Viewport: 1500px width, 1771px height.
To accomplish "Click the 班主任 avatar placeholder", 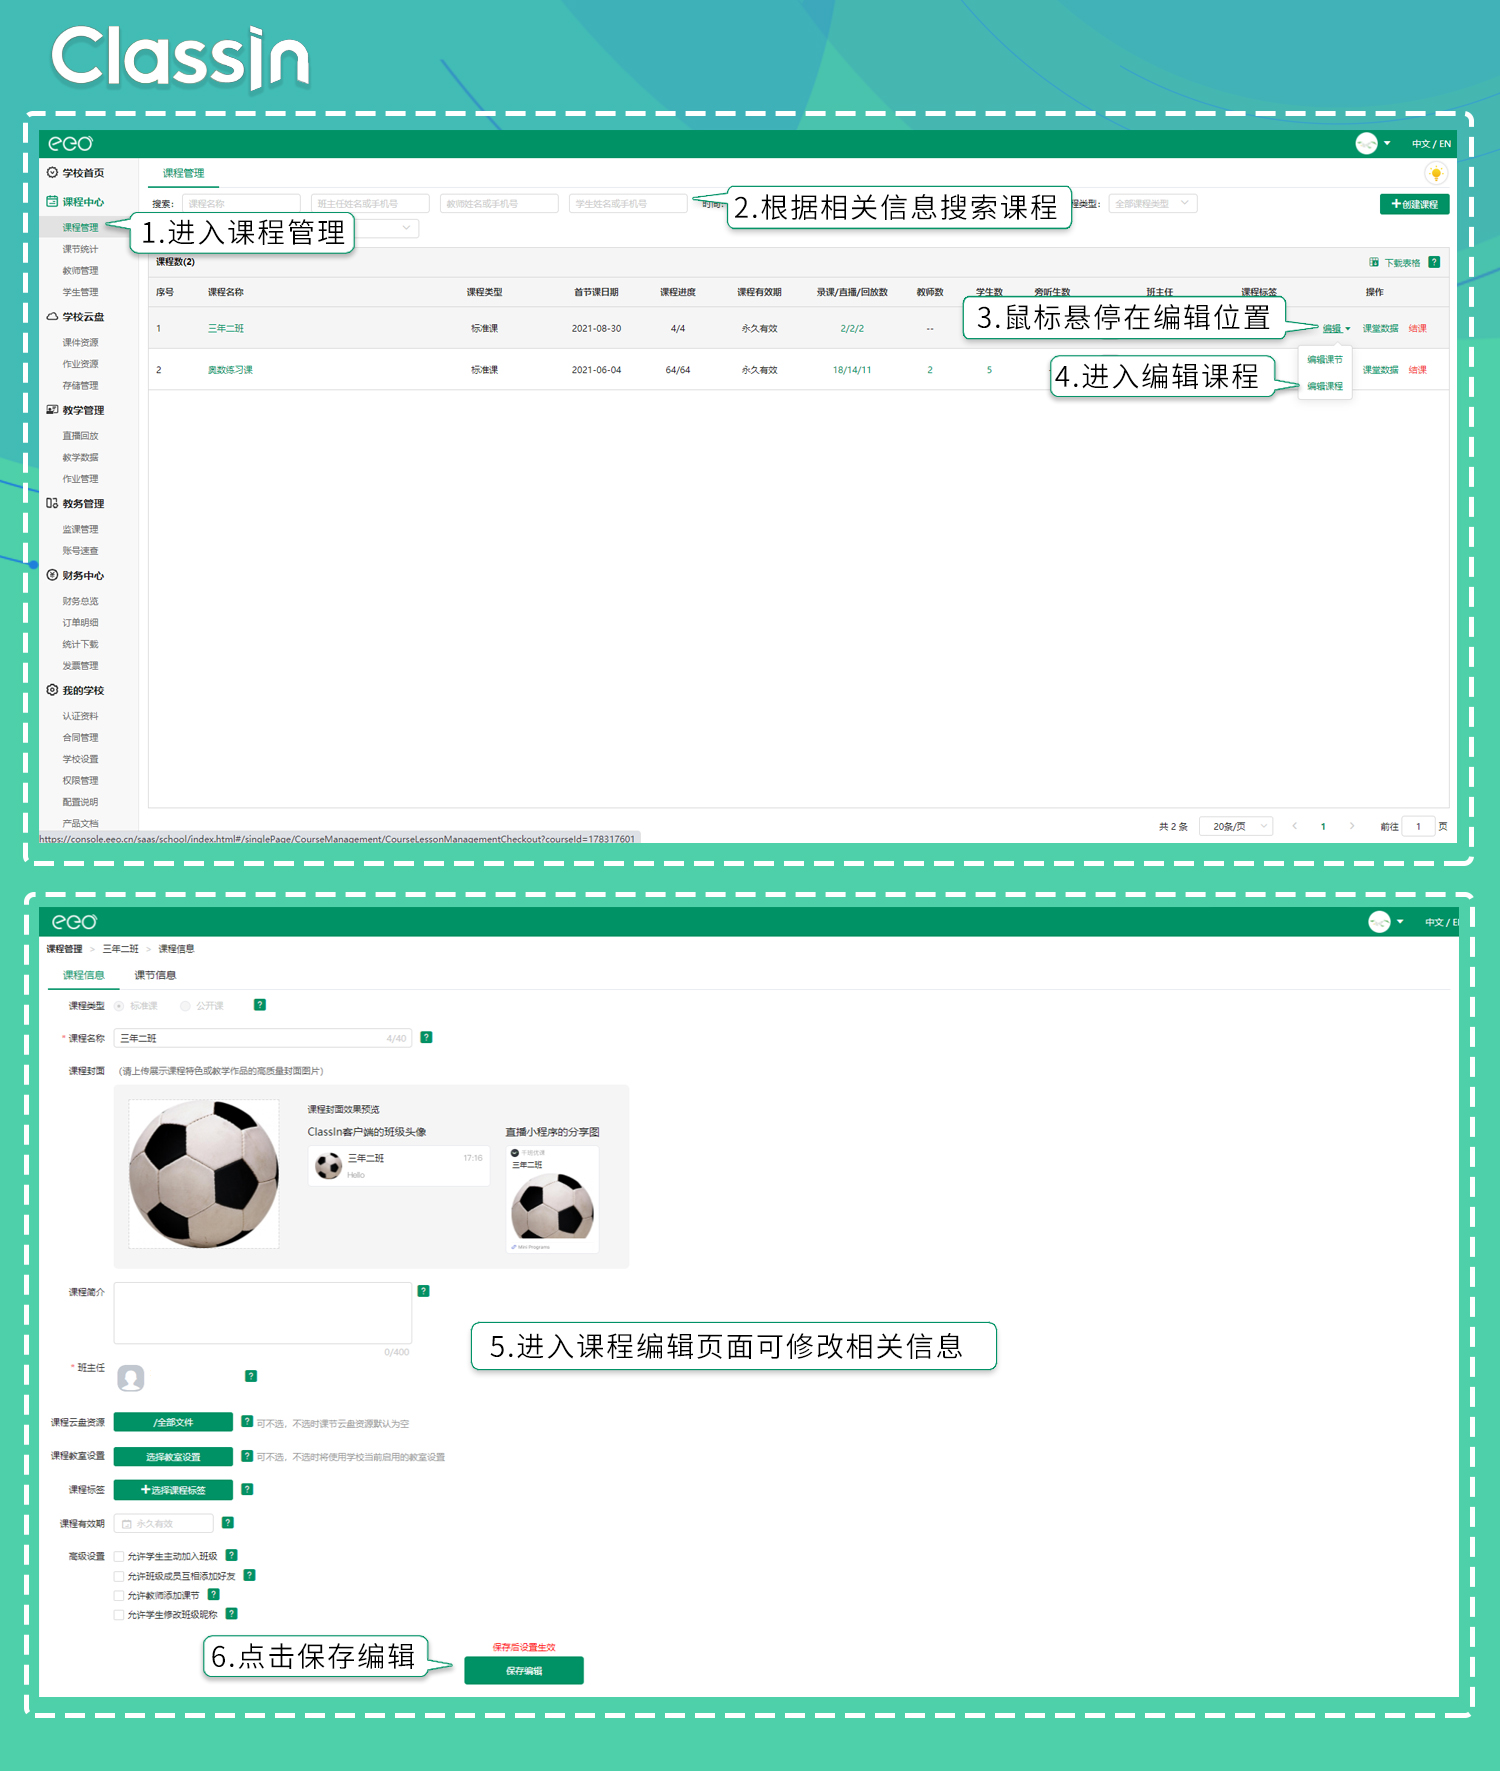I will (131, 1378).
